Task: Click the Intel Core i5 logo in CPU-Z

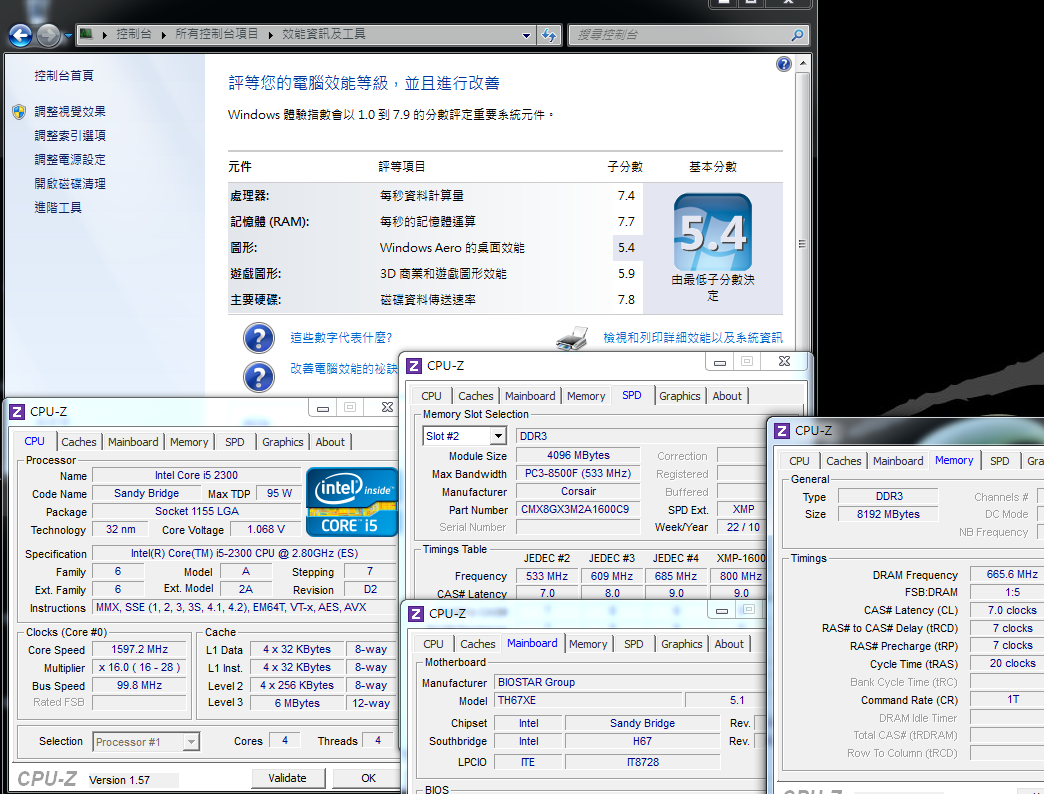Action: (352, 502)
